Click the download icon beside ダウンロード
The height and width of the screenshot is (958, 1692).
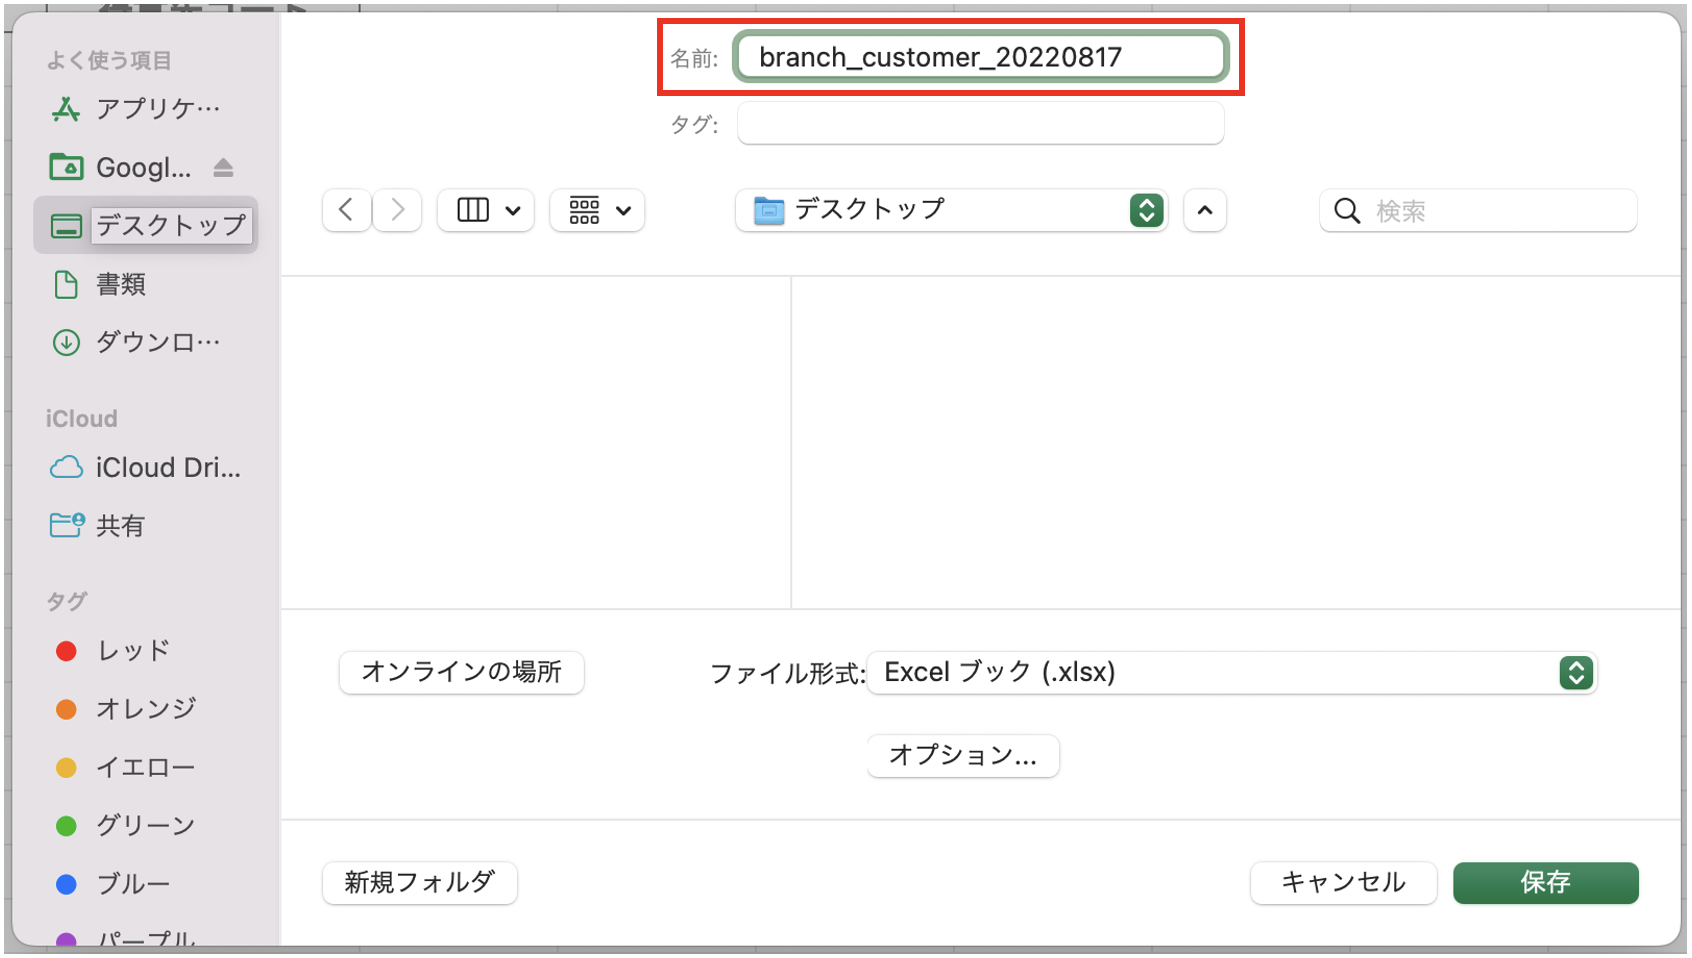point(66,342)
